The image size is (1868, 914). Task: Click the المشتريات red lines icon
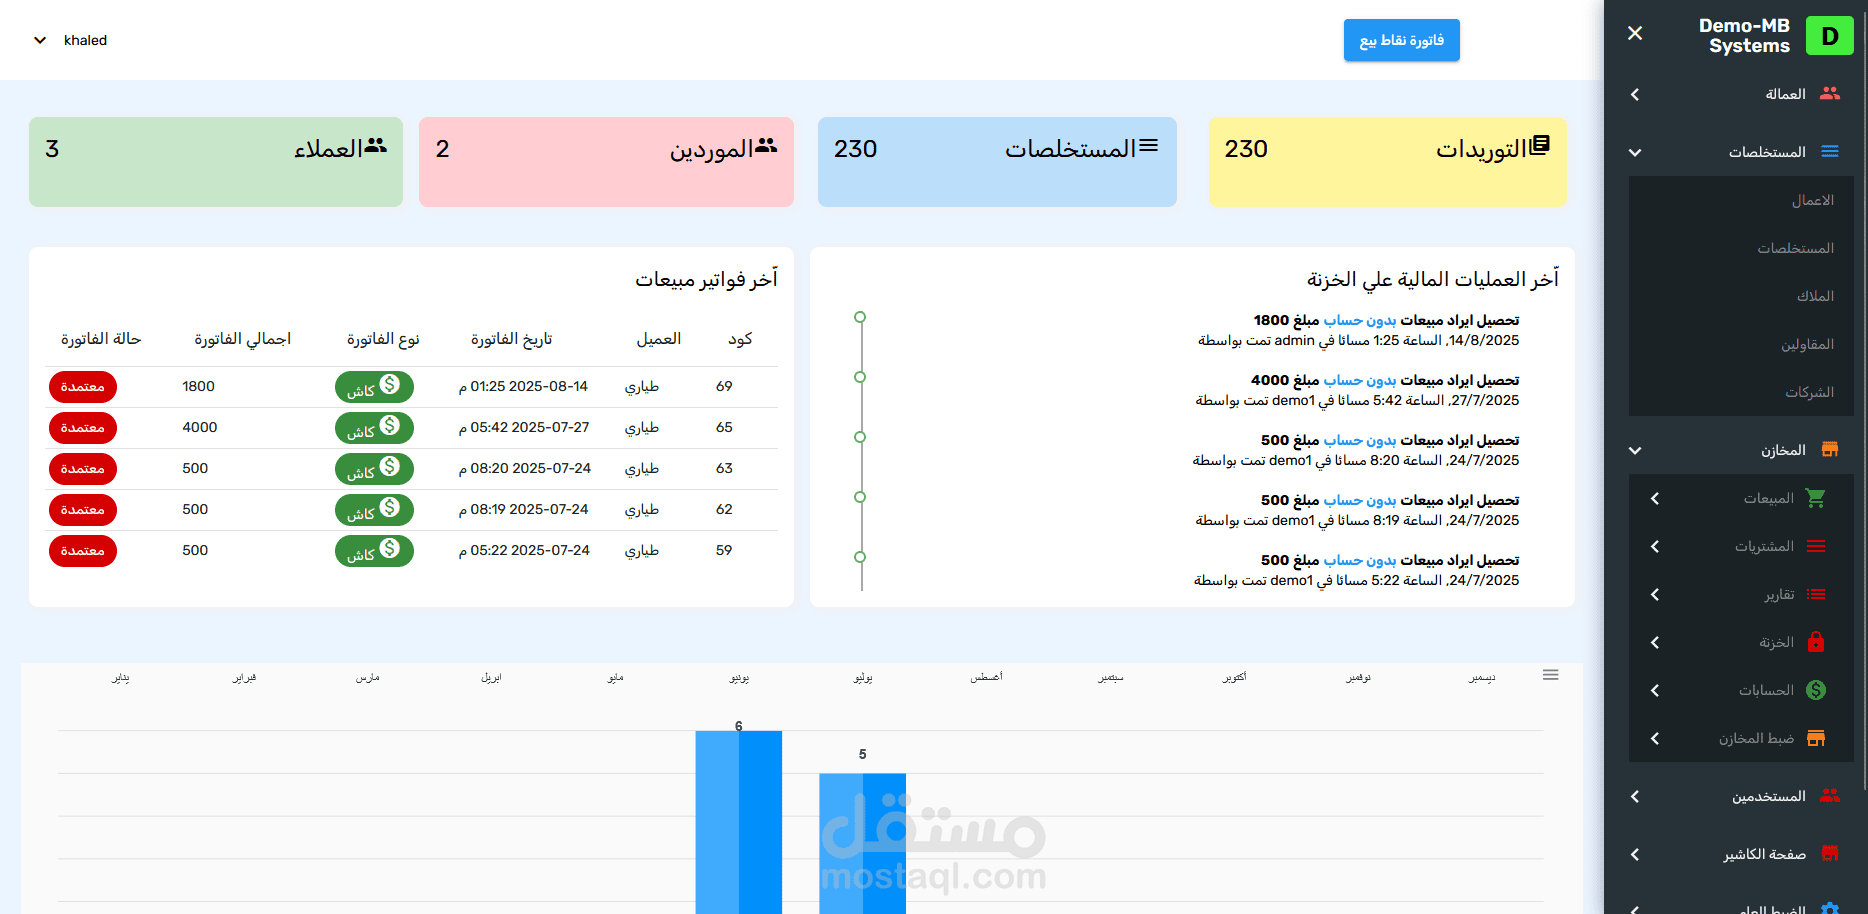click(1816, 546)
